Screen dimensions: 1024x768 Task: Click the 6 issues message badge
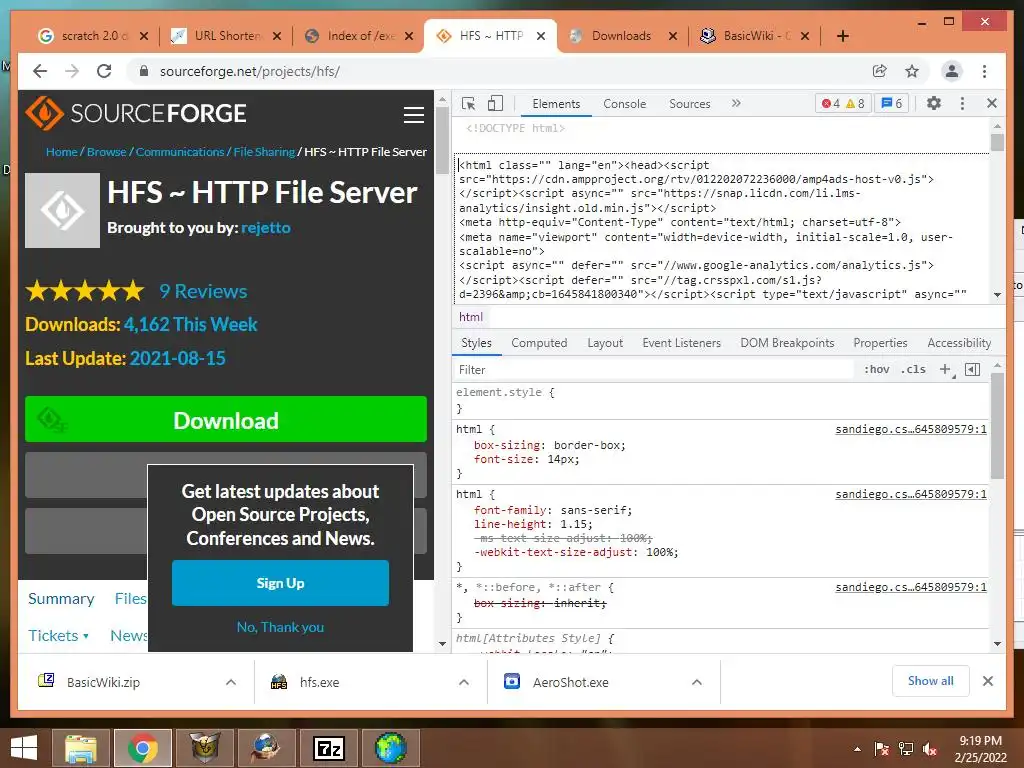(x=891, y=103)
